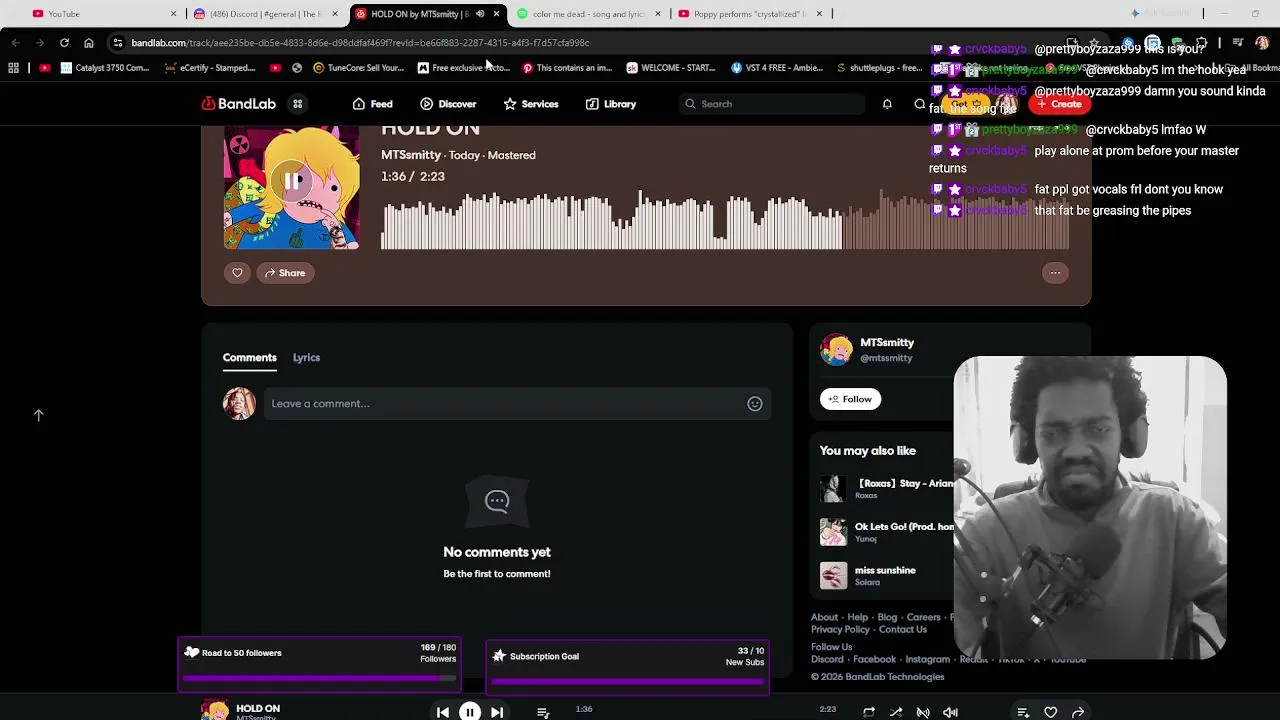Open the VST 4 FREE bookmark
Image resolution: width=1280 pixels, height=720 pixels.
[777, 68]
